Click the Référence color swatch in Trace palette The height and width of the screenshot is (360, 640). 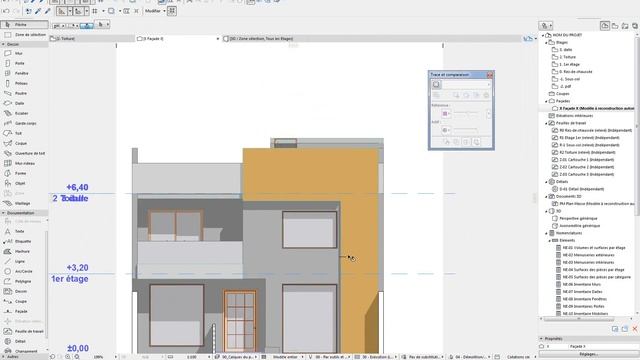(445, 114)
